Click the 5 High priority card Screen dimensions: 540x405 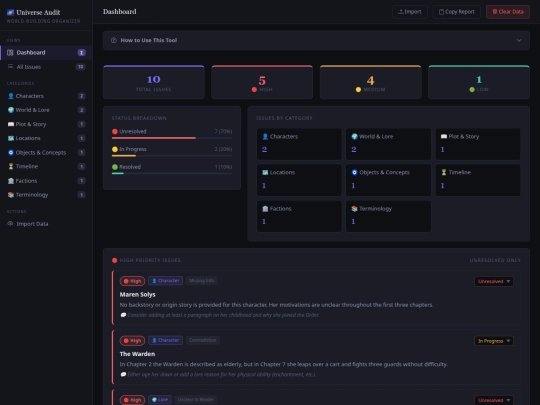pos(262,82)
